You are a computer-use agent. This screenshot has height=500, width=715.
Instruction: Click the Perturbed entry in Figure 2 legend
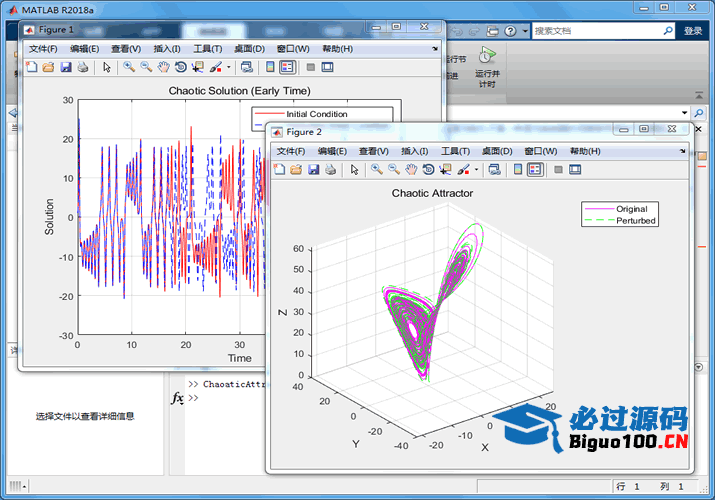636,220
